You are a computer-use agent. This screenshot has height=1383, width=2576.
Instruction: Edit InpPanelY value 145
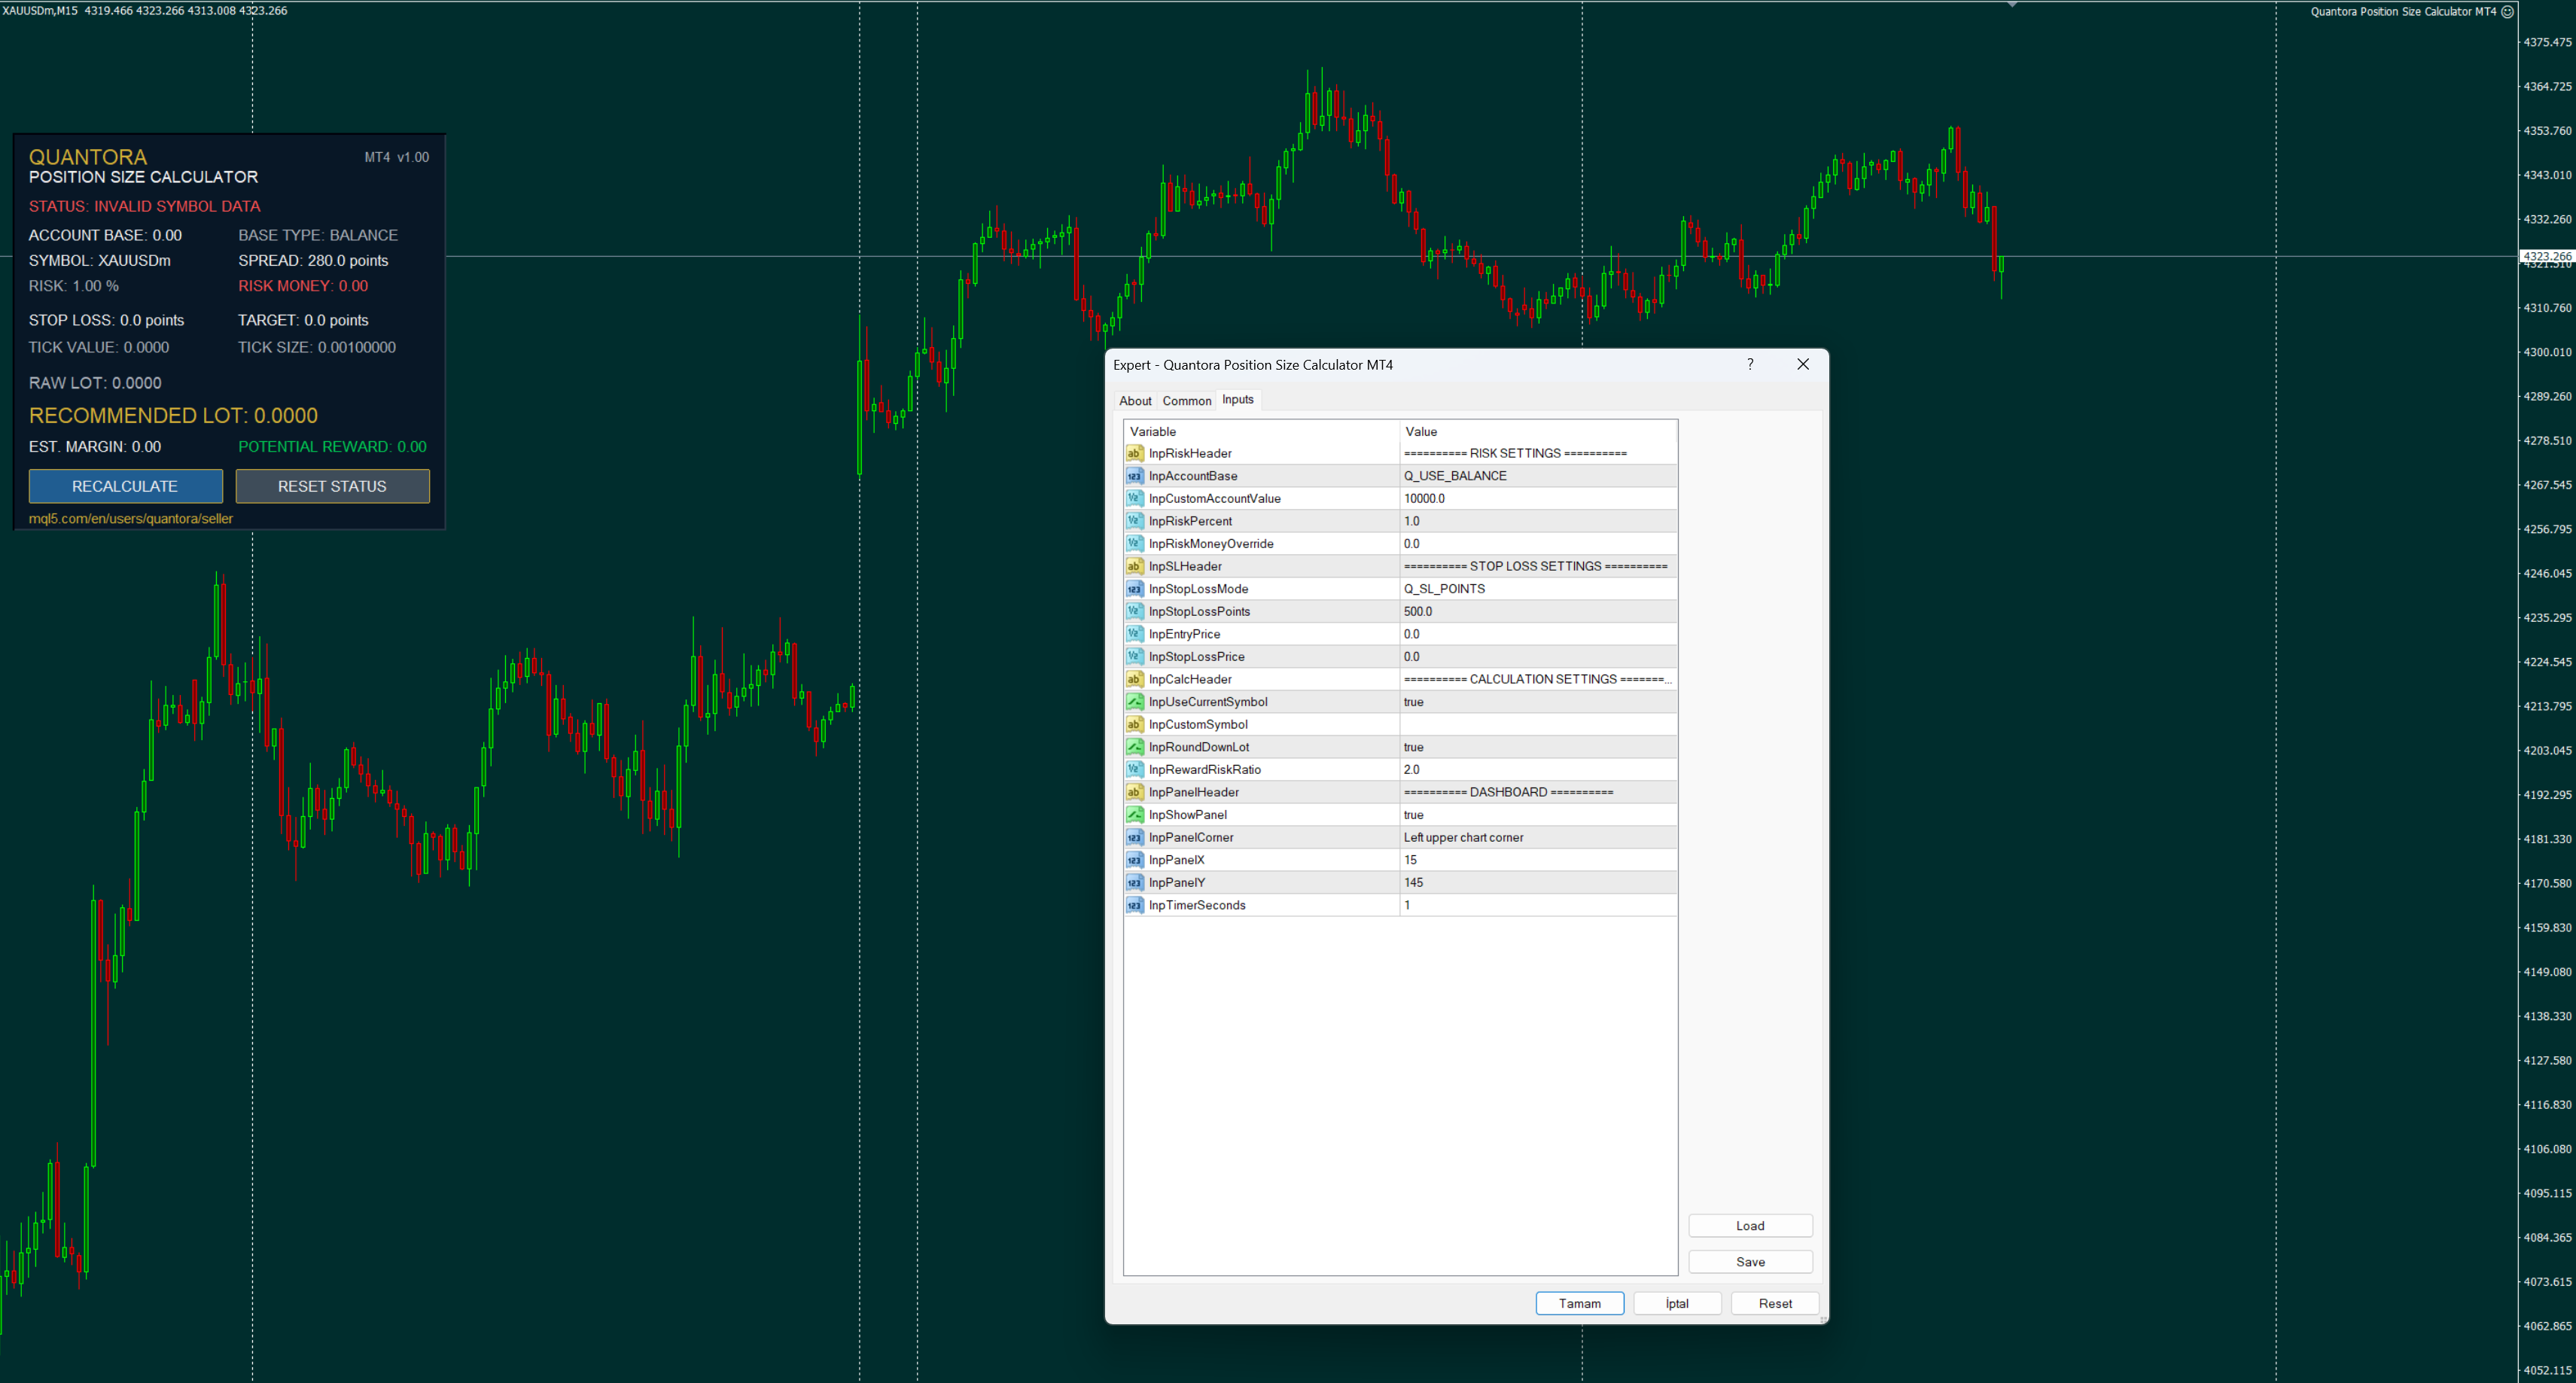tap(1538, 882)
